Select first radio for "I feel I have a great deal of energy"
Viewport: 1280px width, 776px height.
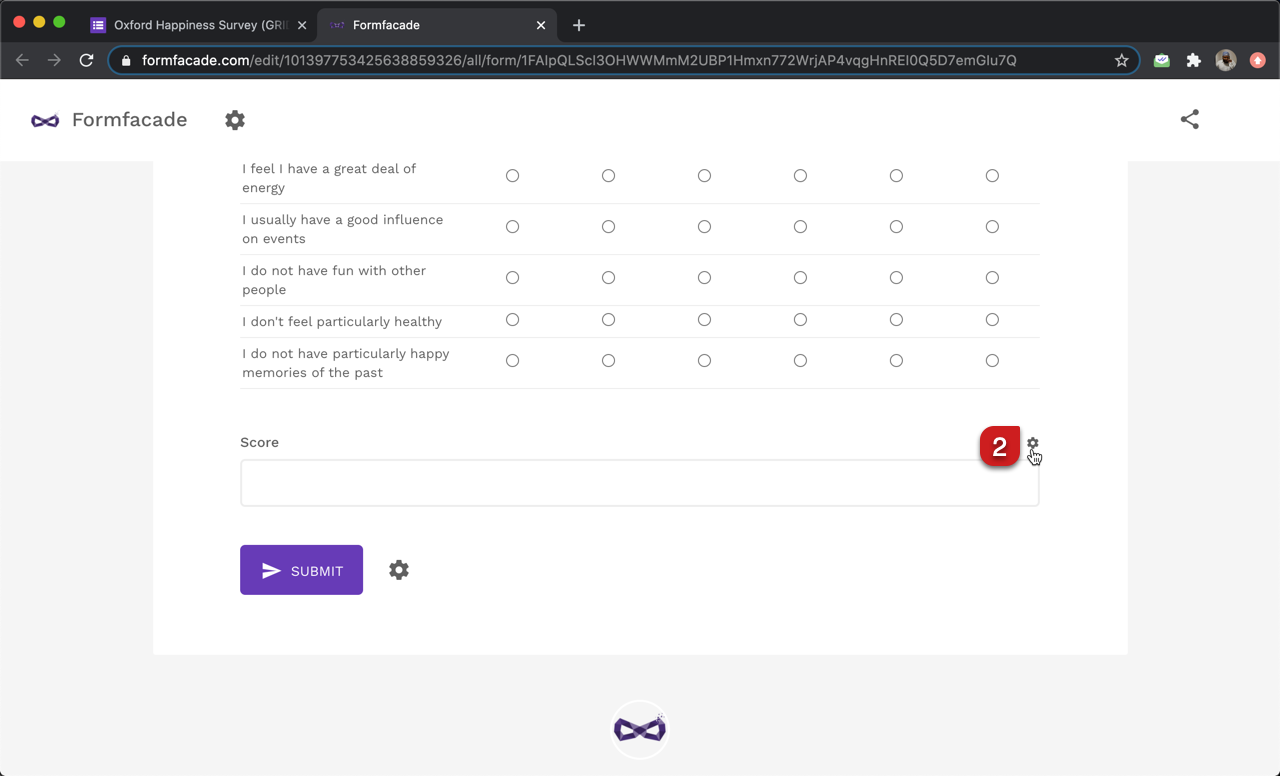[512, 176]
